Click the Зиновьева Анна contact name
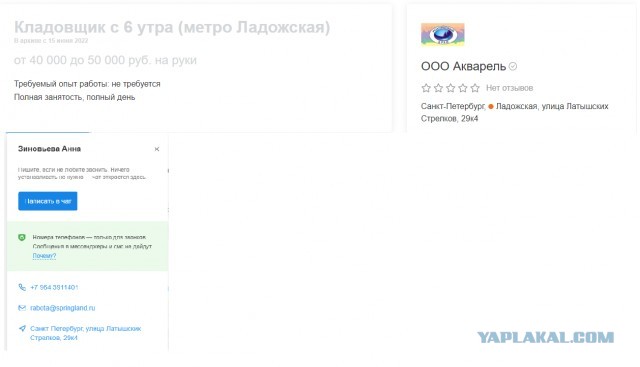 [49, 149]
